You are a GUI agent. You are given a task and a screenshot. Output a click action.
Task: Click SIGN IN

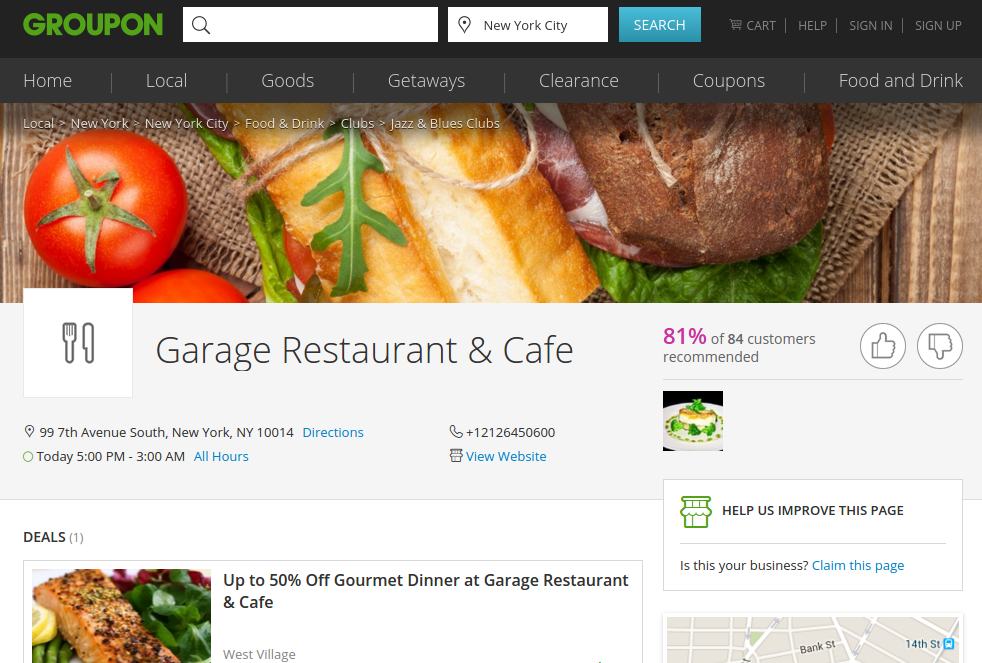click(871, 26)
